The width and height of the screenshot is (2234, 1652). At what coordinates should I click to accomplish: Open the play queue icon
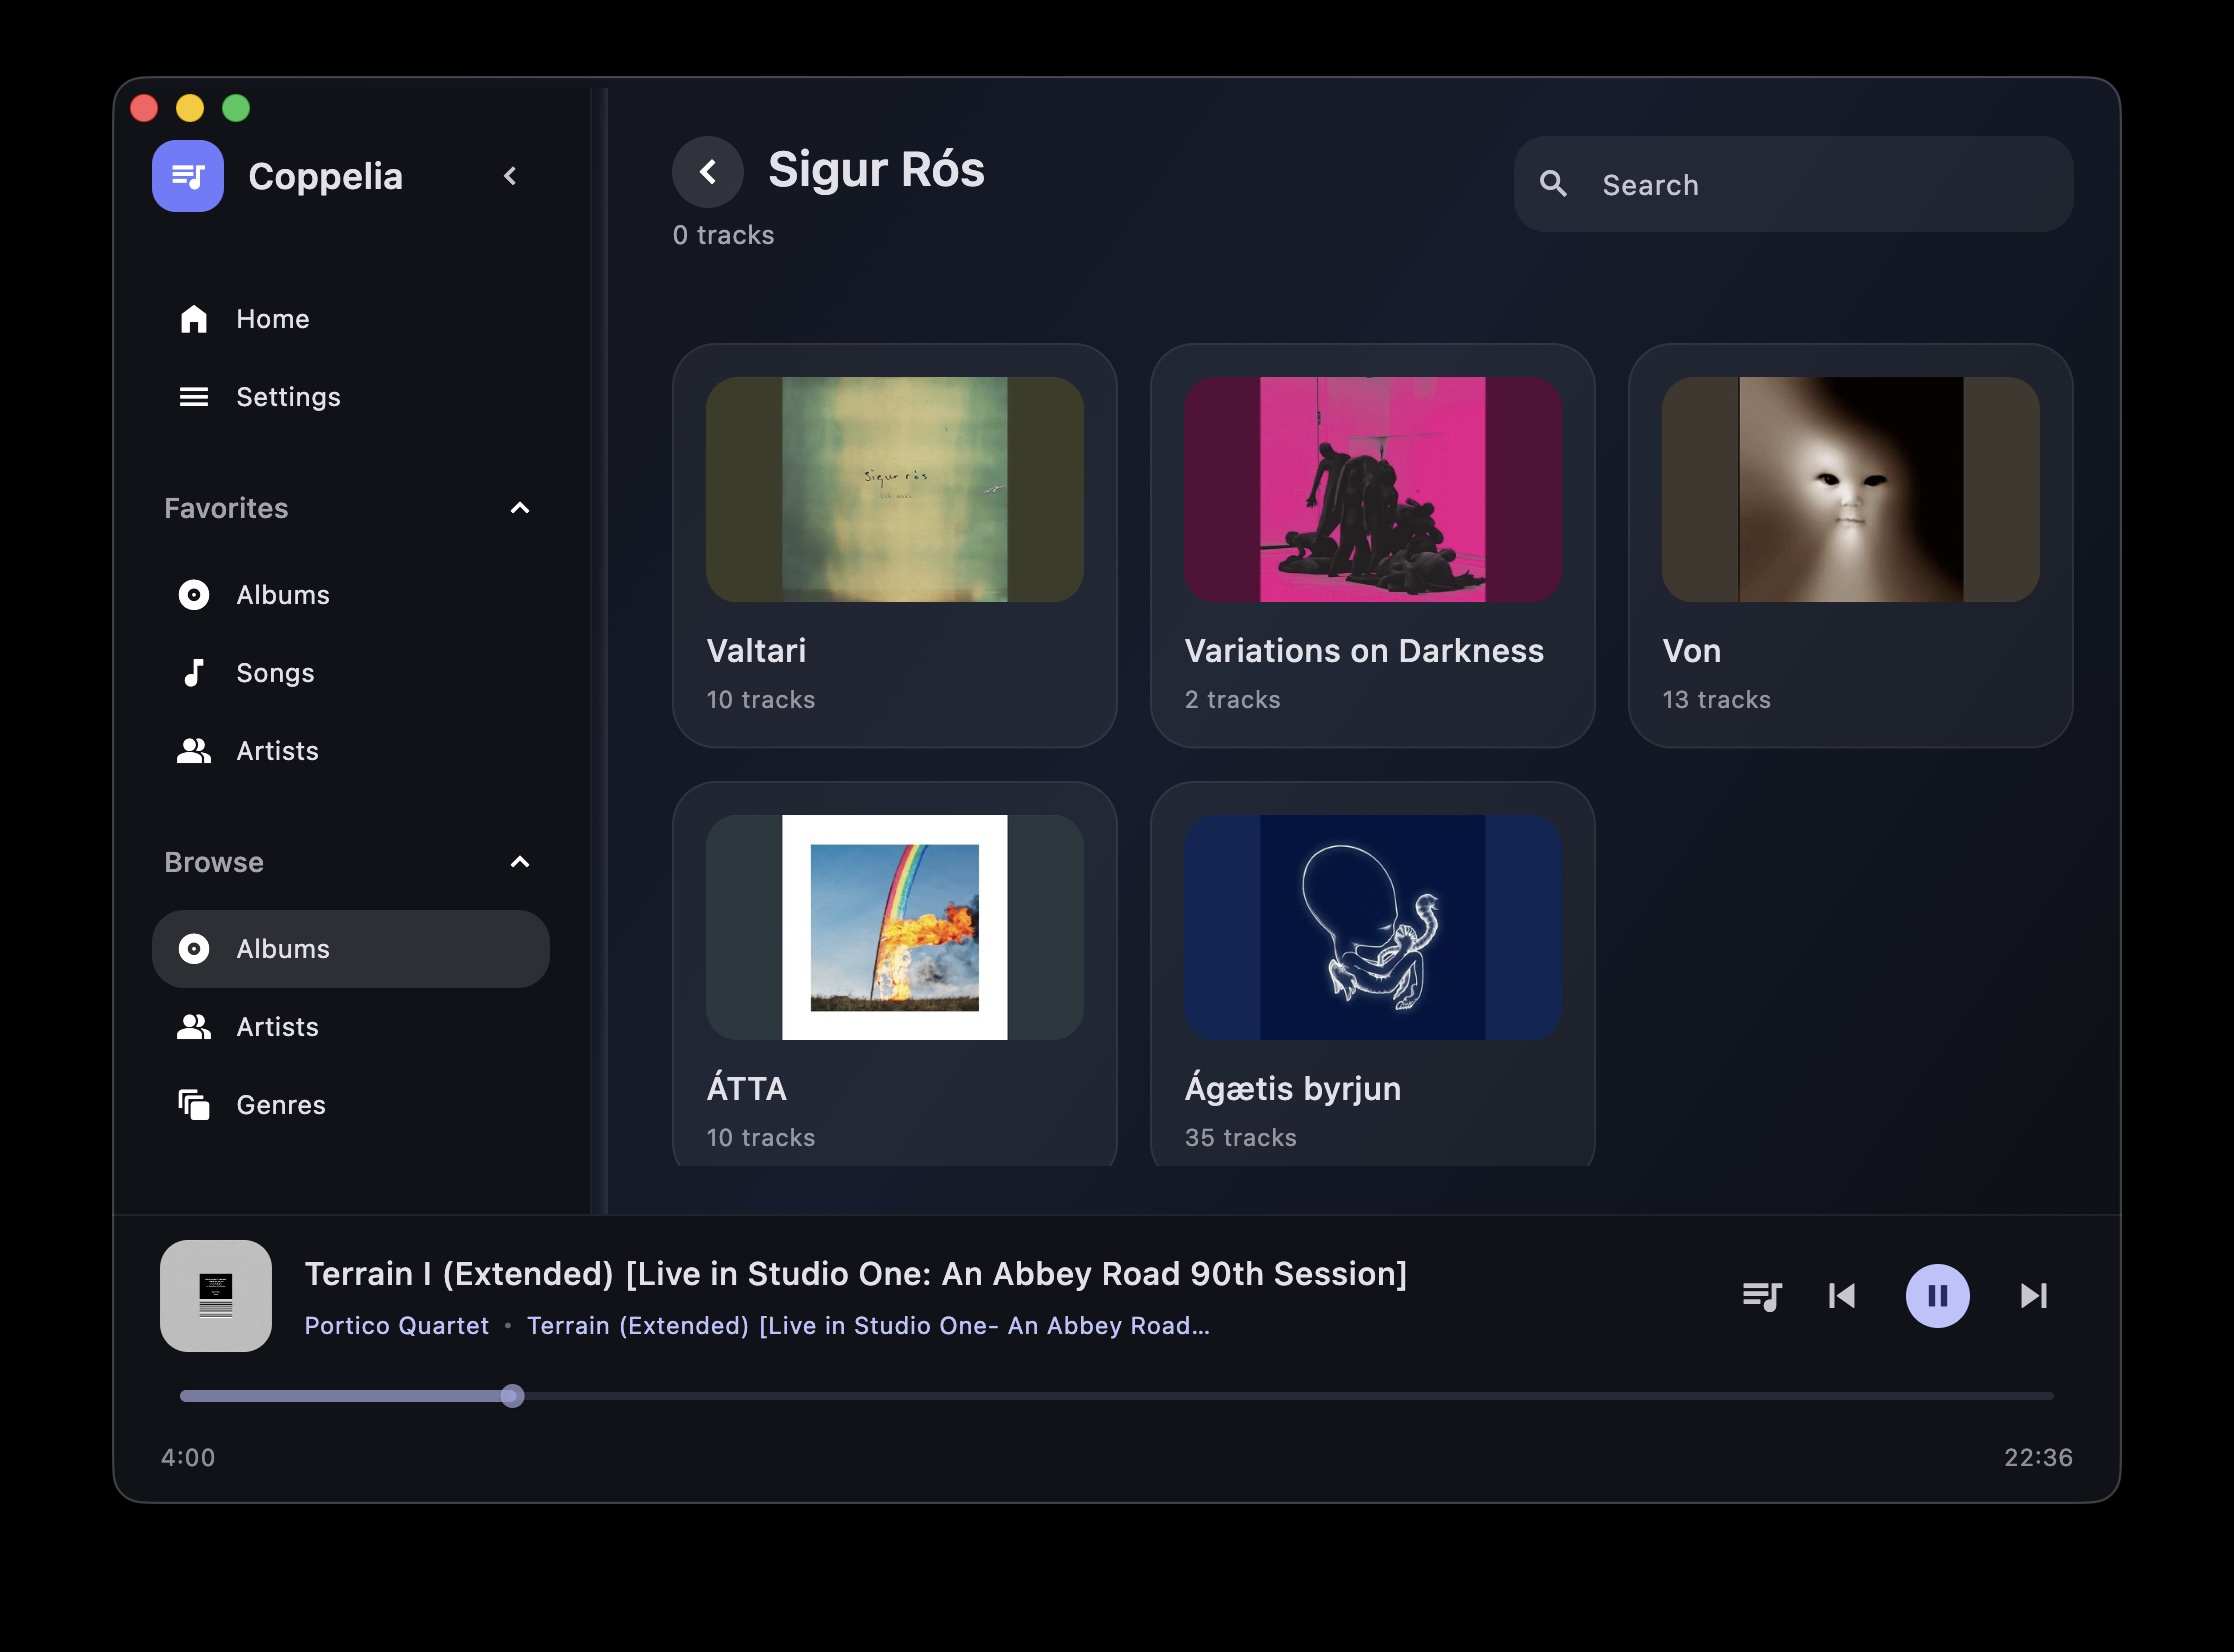[1761, 1296]
